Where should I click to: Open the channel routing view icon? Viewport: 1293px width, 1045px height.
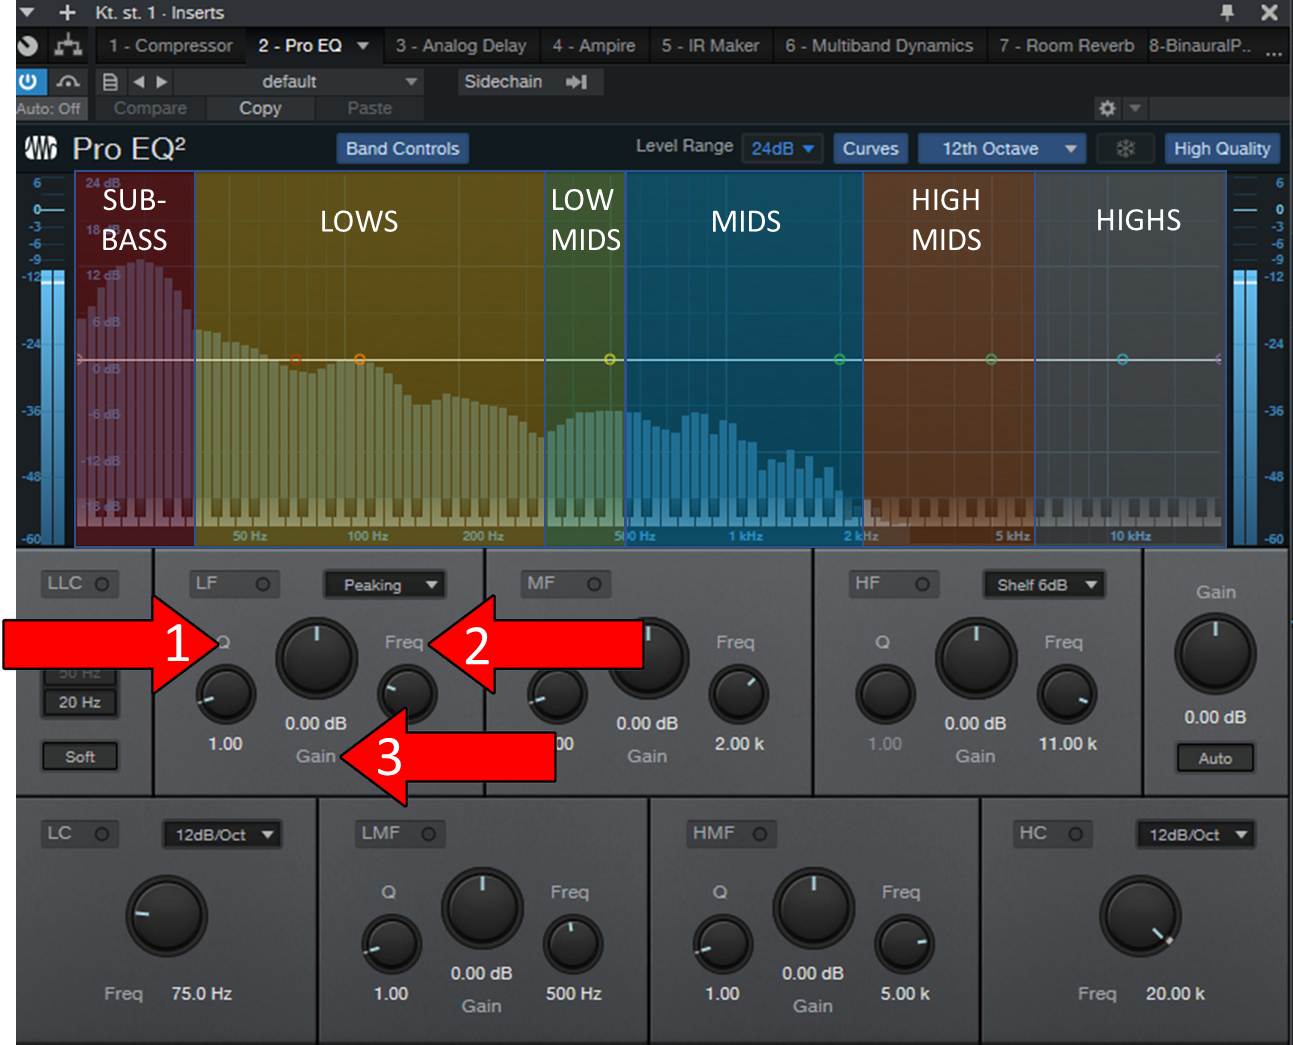(68, 45)
